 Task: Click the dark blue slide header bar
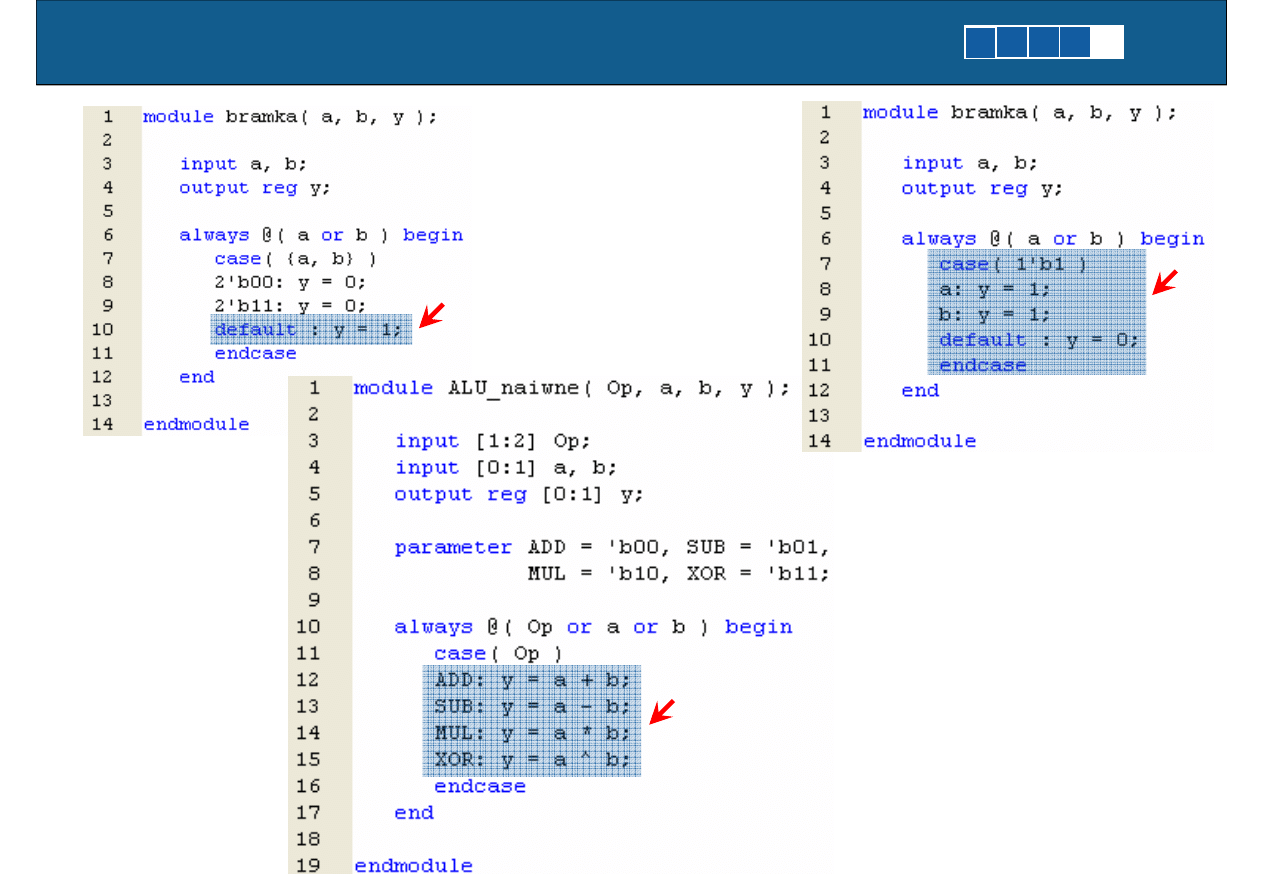500,43
